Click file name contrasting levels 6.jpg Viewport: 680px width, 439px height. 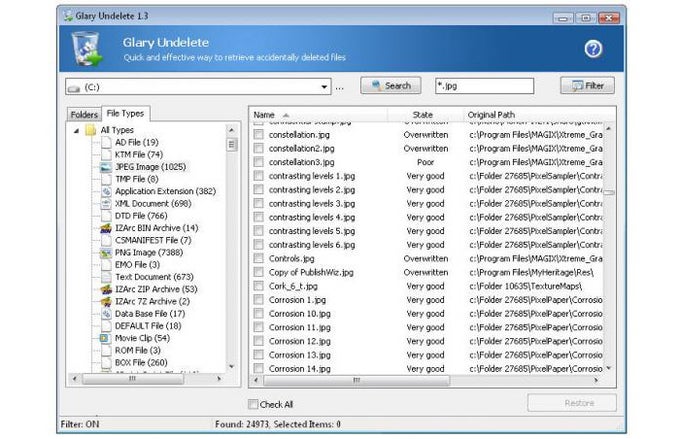click(x=312, y=245)
